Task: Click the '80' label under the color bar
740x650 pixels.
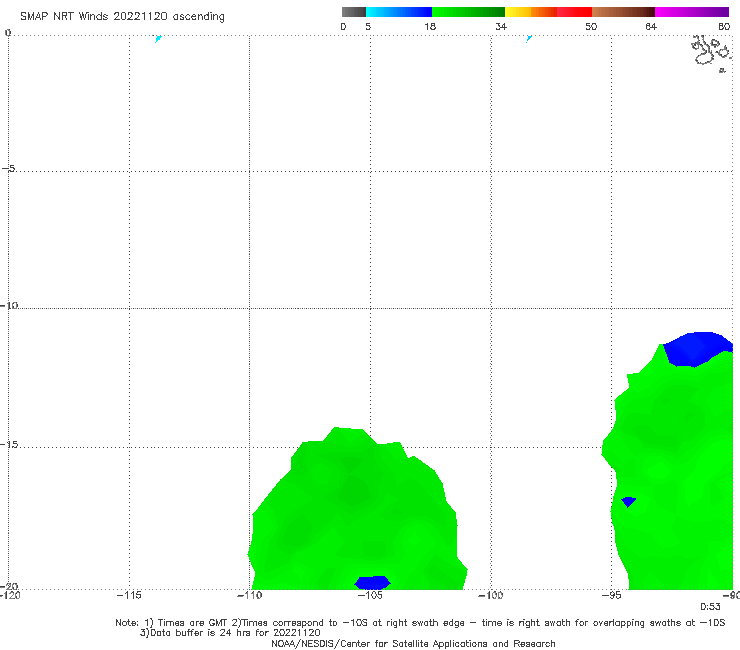Action: pyautogui.click(x=724, y=26)
